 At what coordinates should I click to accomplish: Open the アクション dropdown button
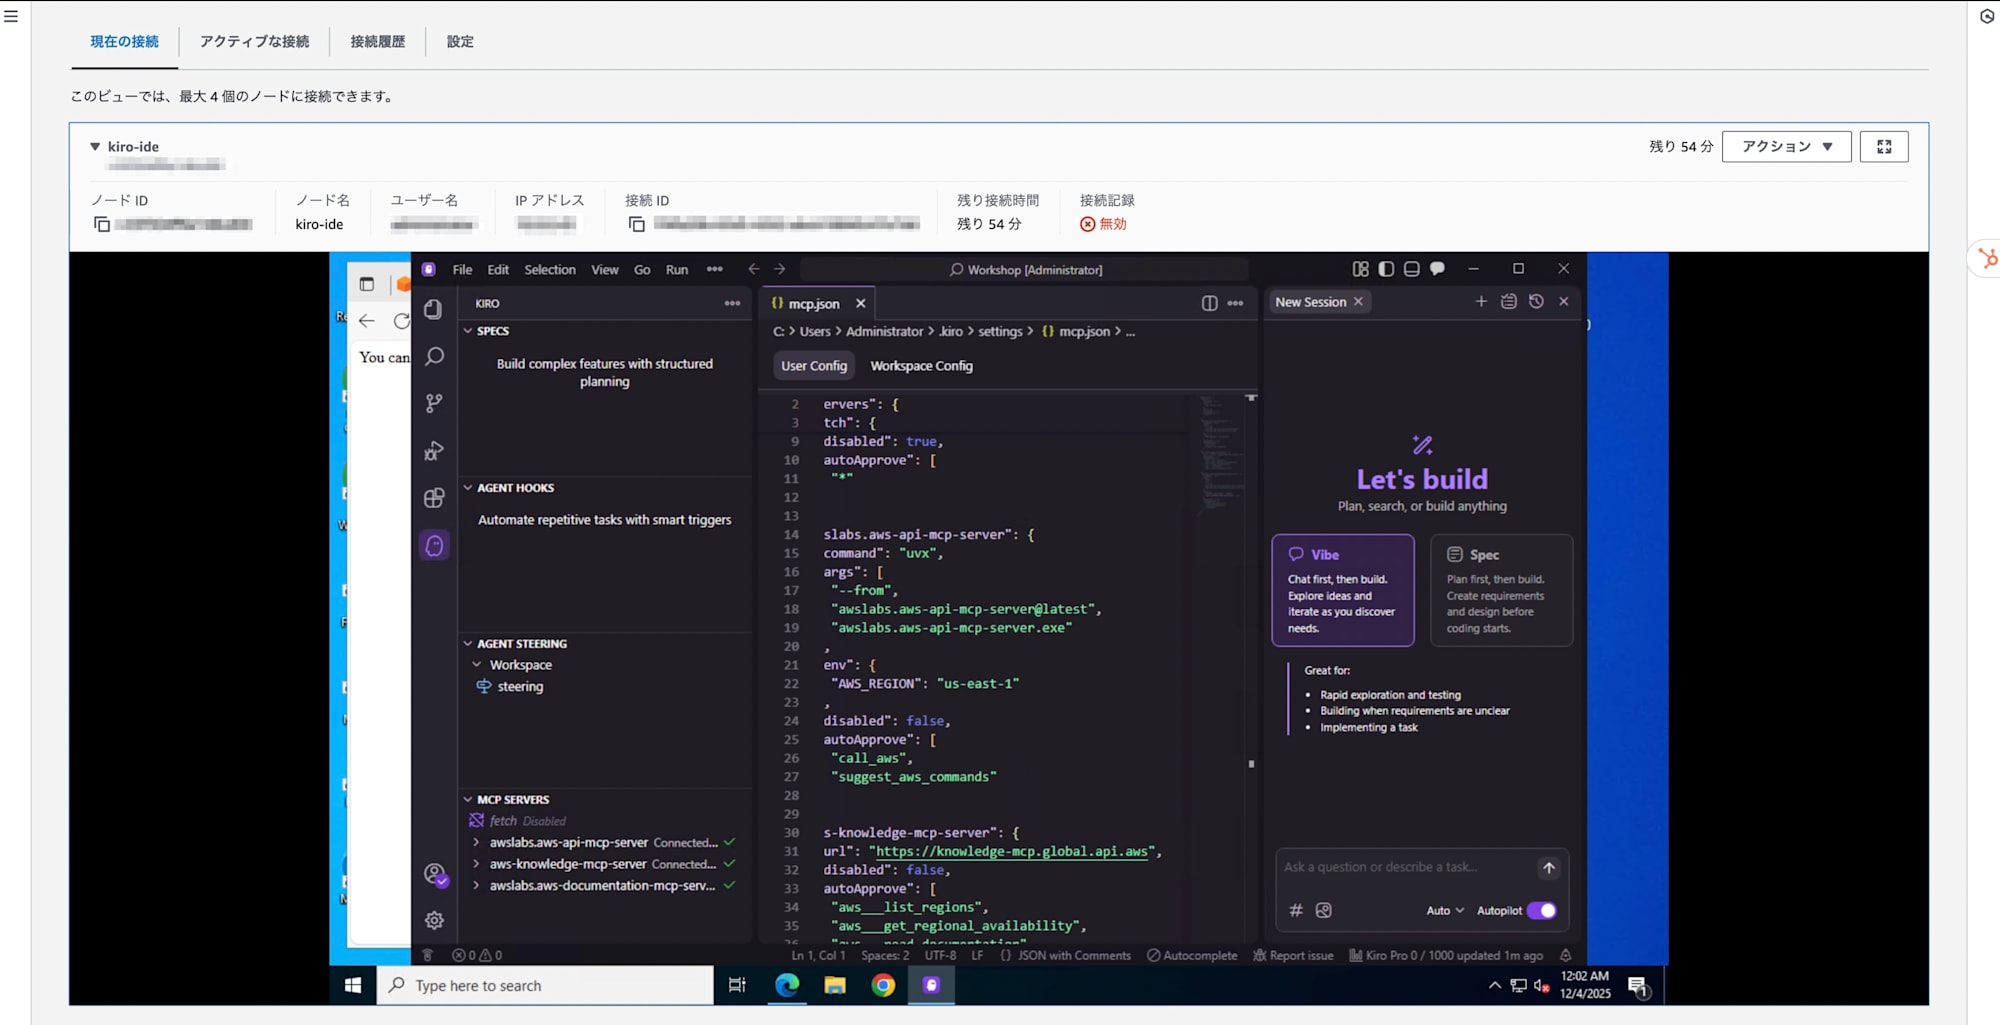coord(1786,146)
